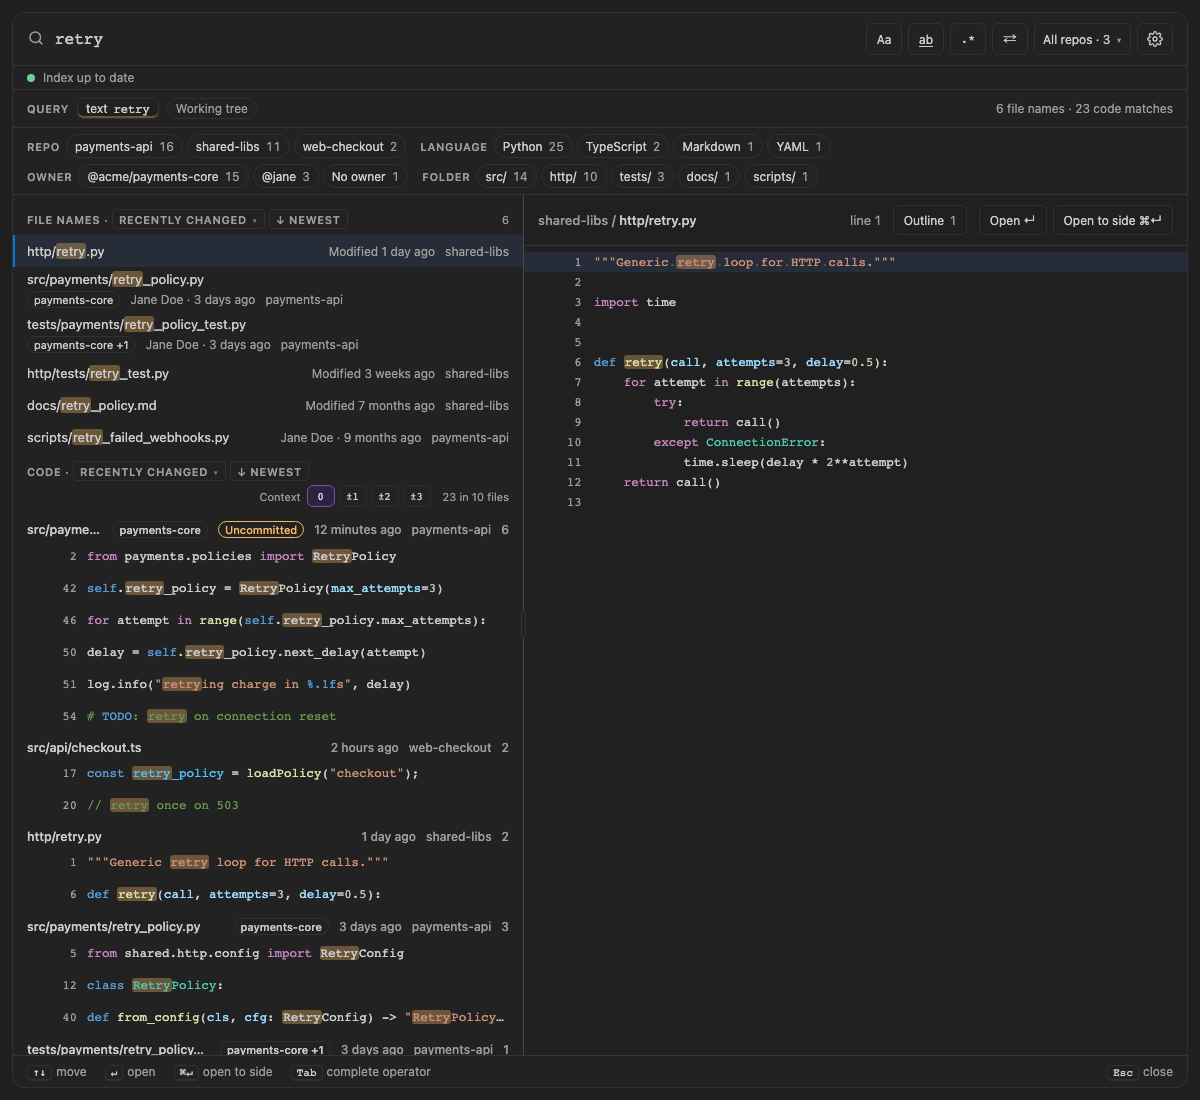Select tests/payments/retry_policy_test.py file result
This screenshot has width=1200, height=1100.
268,334
